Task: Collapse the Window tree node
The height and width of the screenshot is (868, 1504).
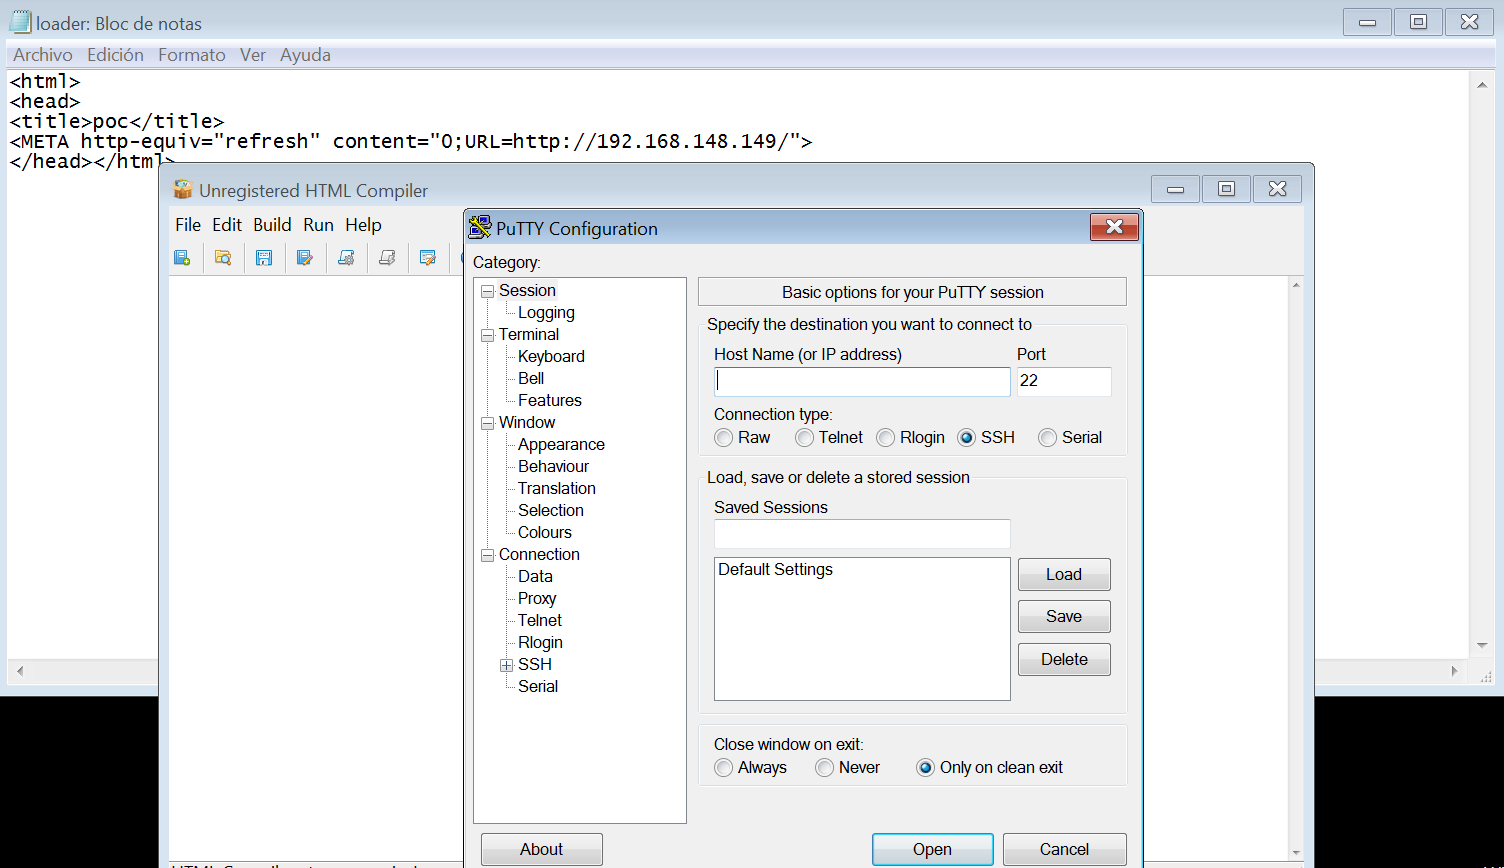Action: (488, 423)
